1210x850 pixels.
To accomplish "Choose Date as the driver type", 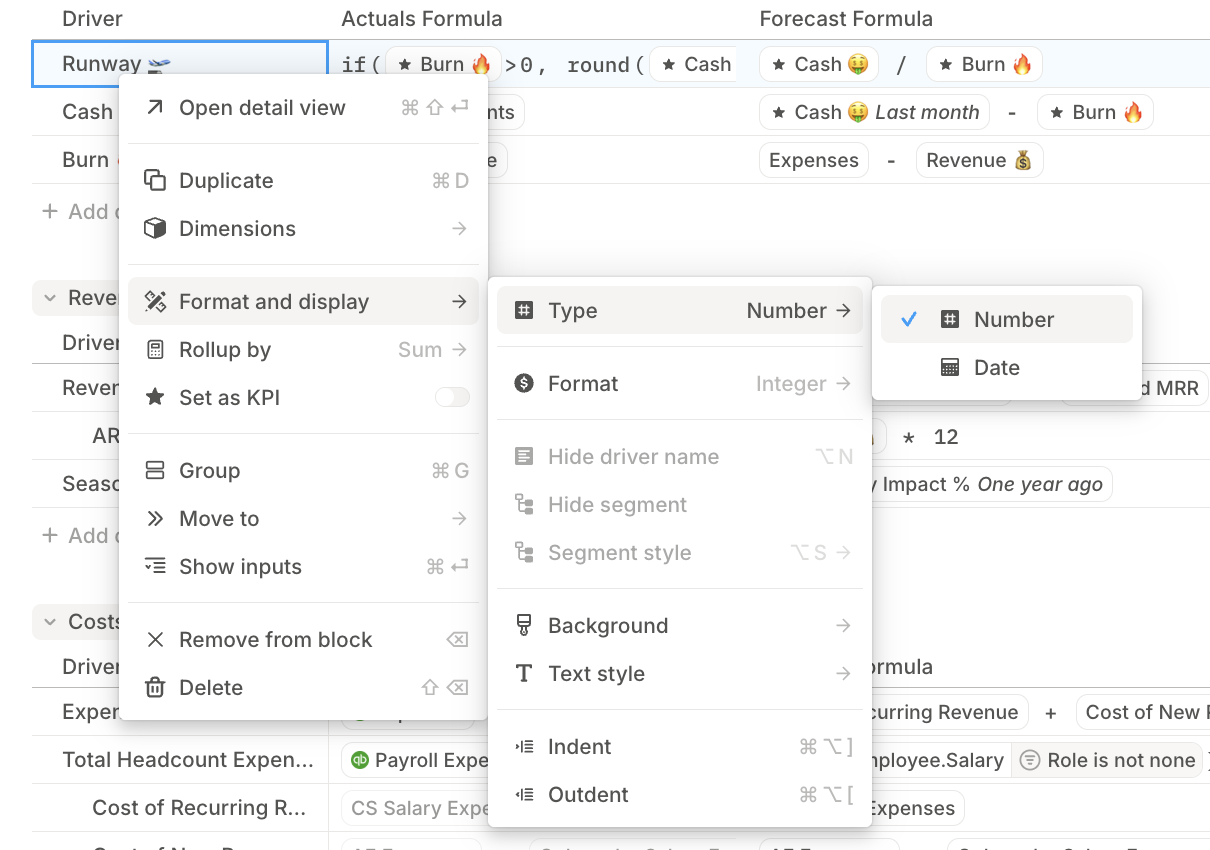I will tap(1007, 368).
